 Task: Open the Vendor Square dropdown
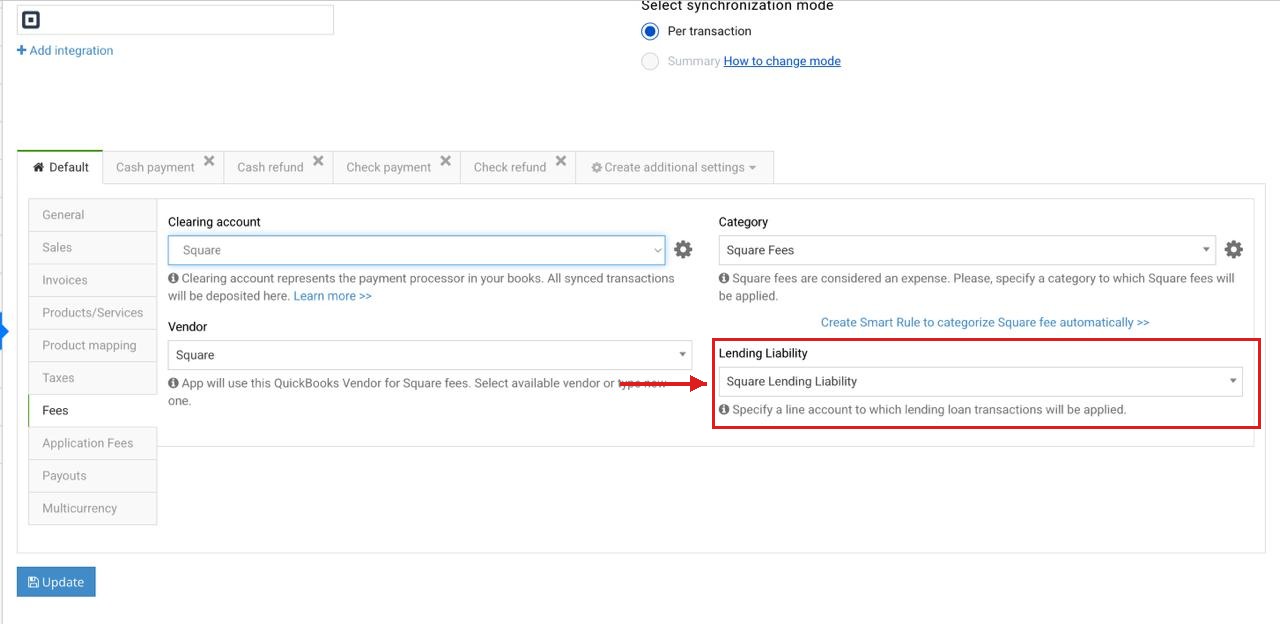click(430, 355)
